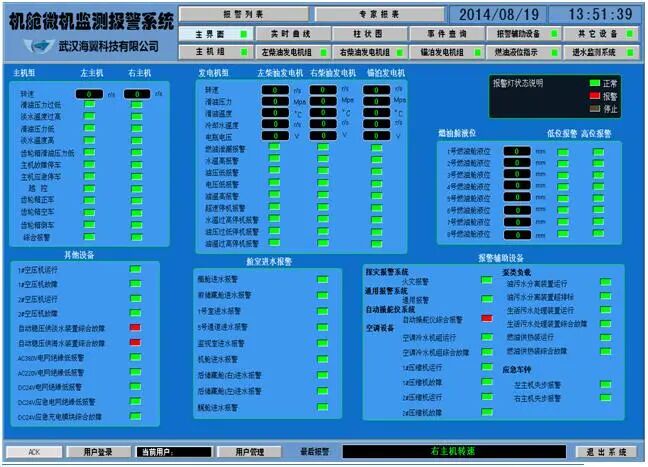The height and width of the screenshot is (467, 648).
Task: Open the 报警列表 alarm list
Action: 243,14
